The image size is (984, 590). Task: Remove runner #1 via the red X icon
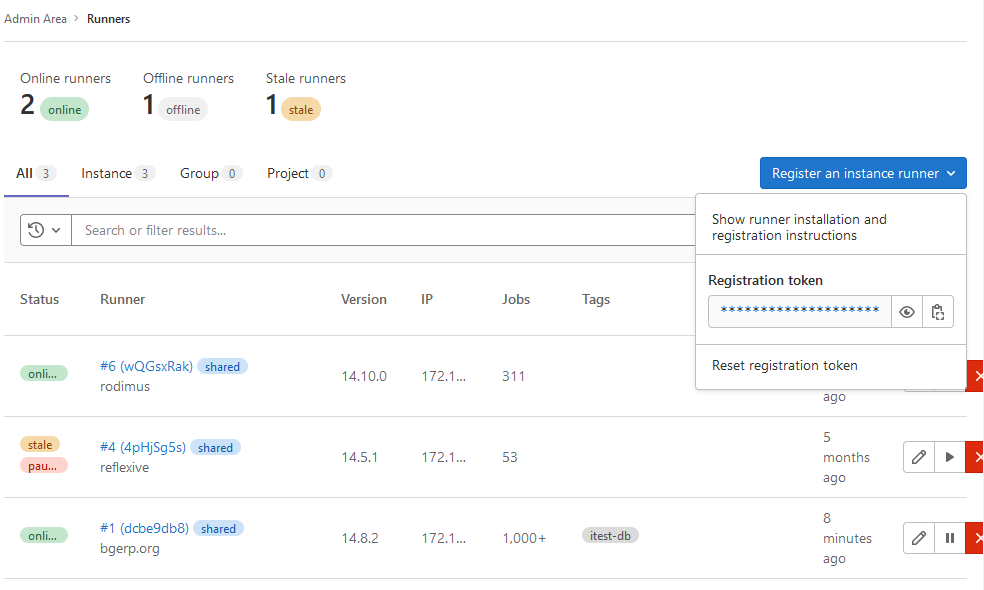coord(977,537)
